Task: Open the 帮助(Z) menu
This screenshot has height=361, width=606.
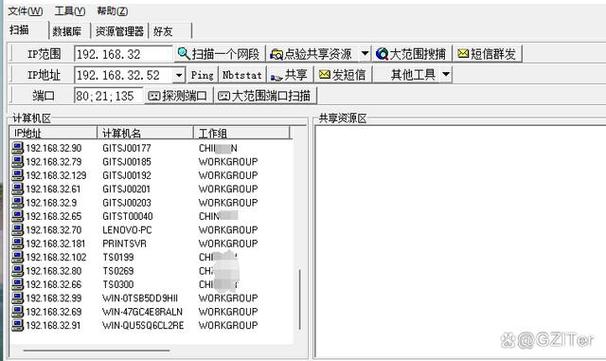Action: point(112,11)
